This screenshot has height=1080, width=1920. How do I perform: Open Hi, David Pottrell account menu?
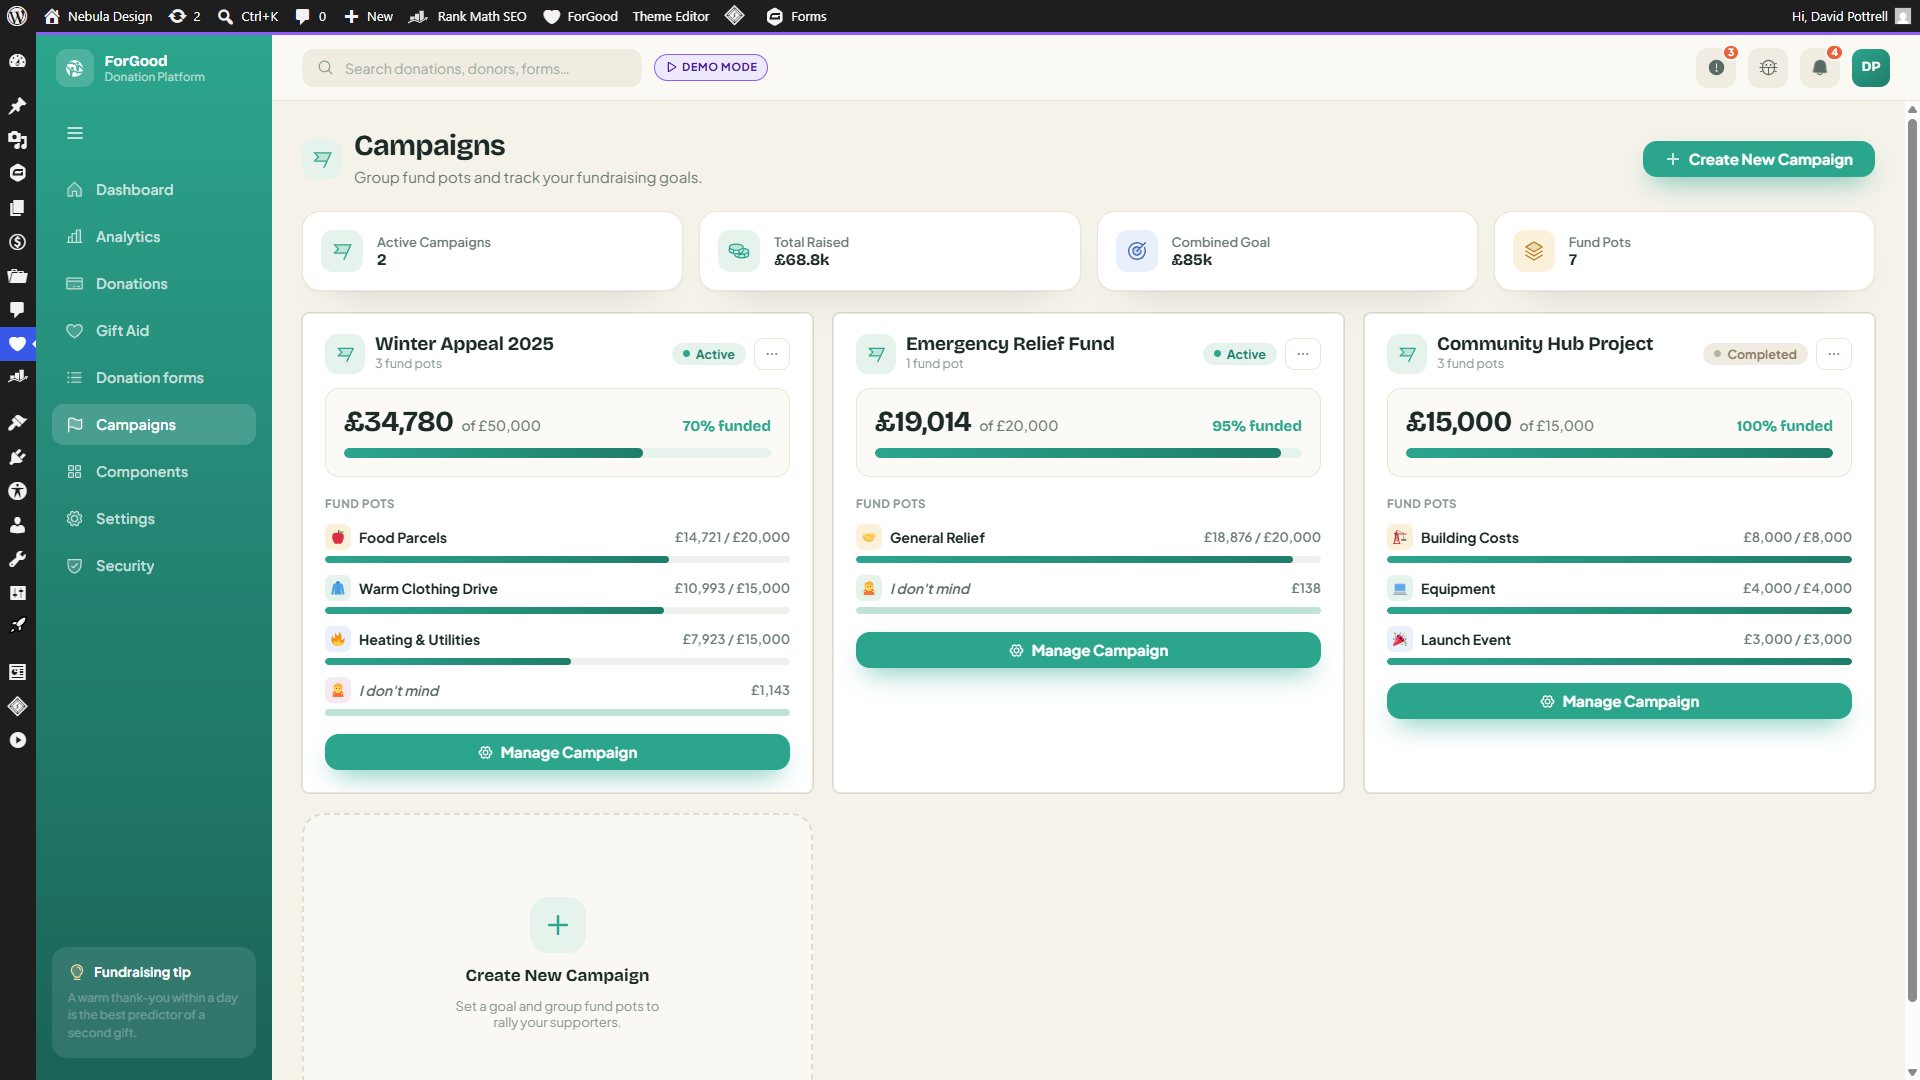[1851, 16]
